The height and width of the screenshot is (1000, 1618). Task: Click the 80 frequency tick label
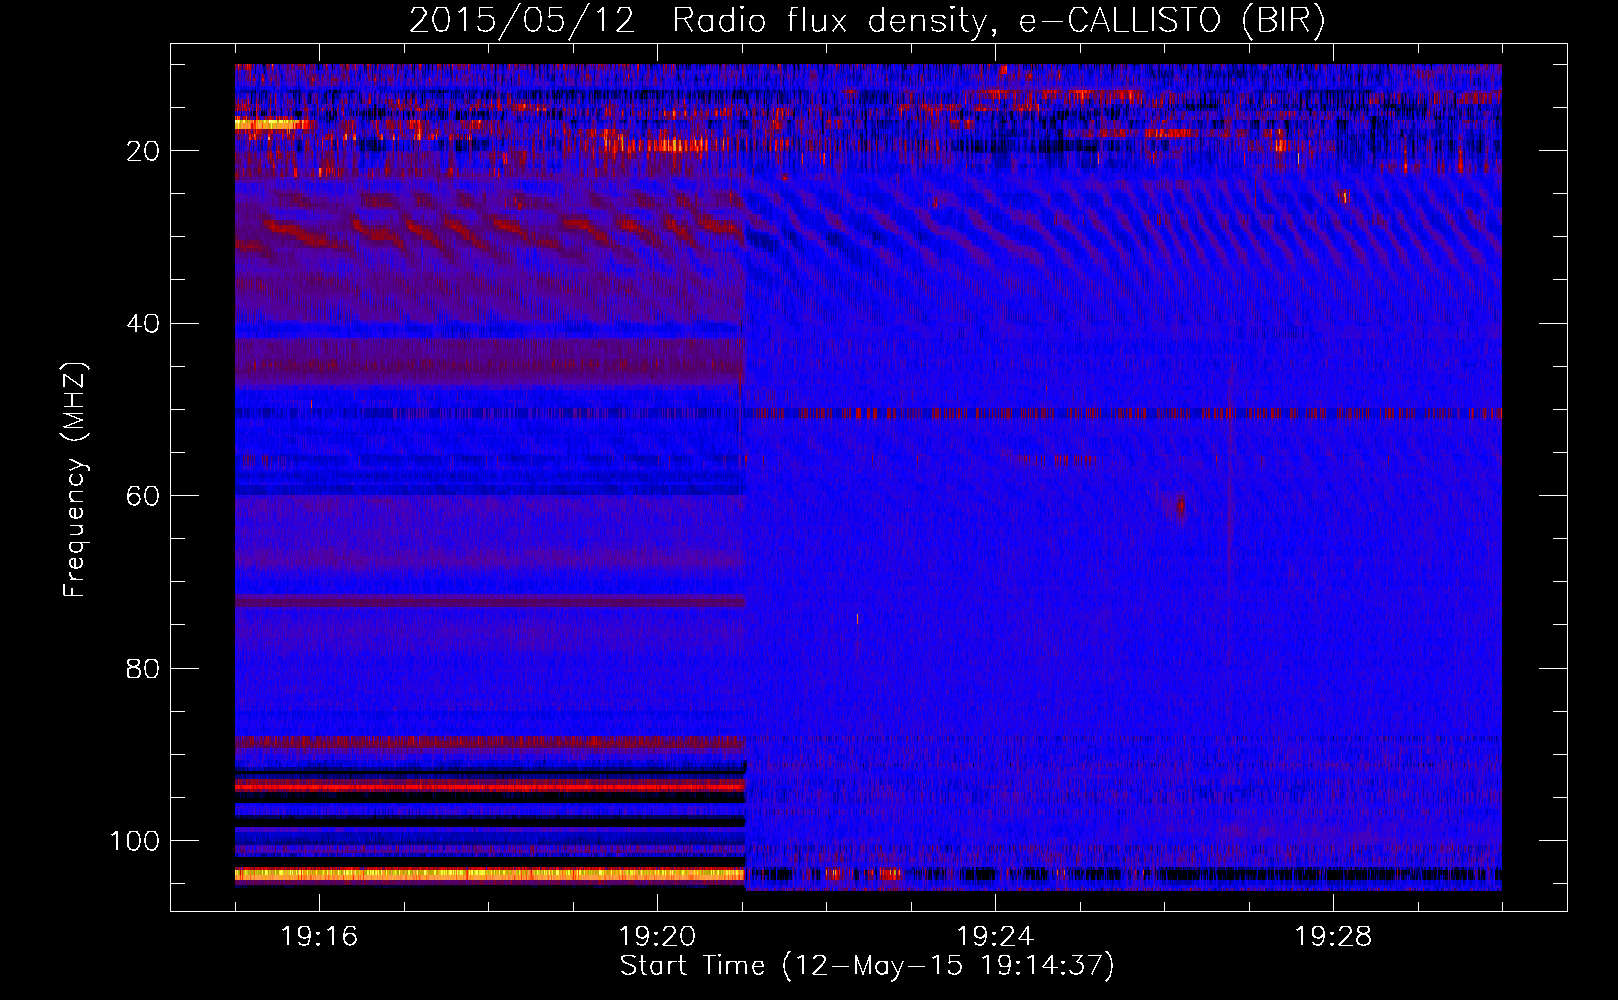coord(143,669)
